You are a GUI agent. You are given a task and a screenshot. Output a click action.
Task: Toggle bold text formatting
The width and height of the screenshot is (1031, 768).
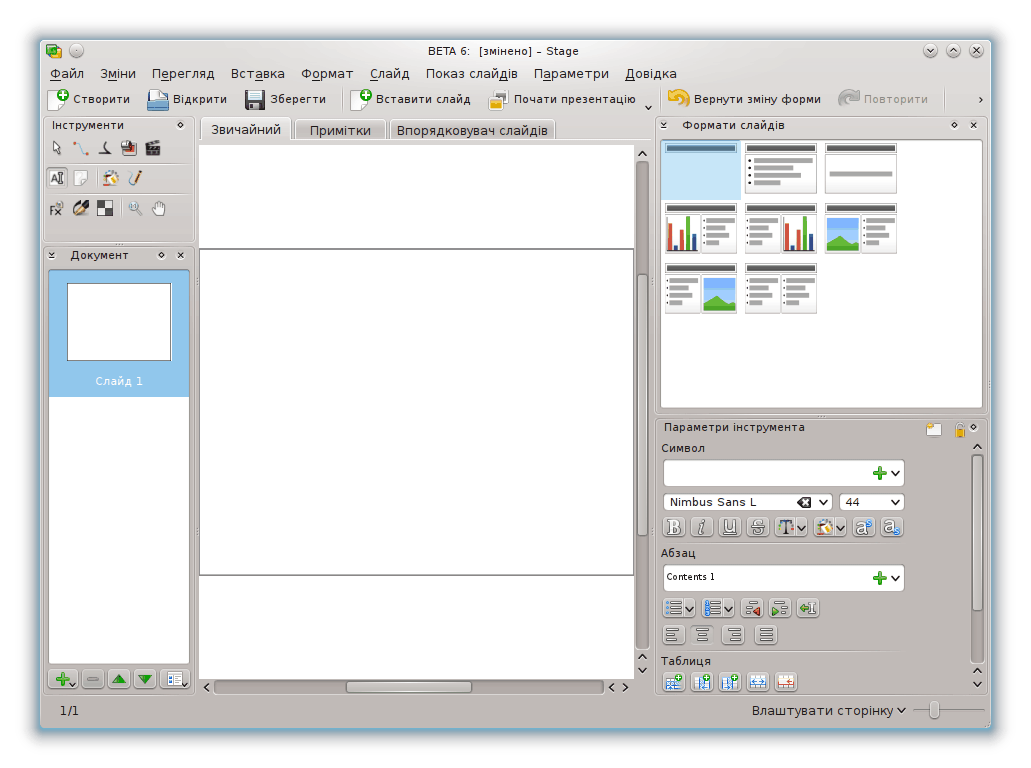pyautogui.click(x=674, y=527)
